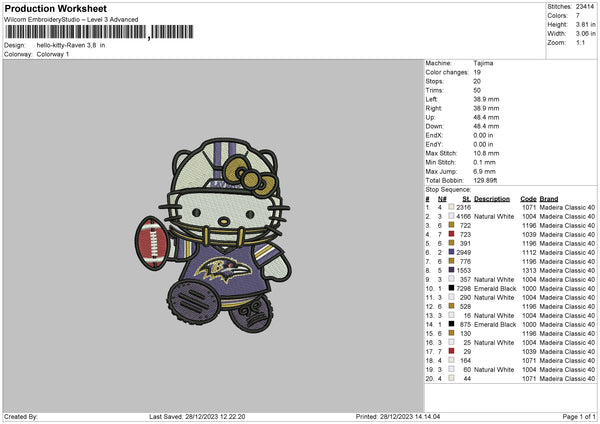Click the Min Stitch value 0.1 mm
This screenshot has height=424, width=600.
click(x=484, y=162)
